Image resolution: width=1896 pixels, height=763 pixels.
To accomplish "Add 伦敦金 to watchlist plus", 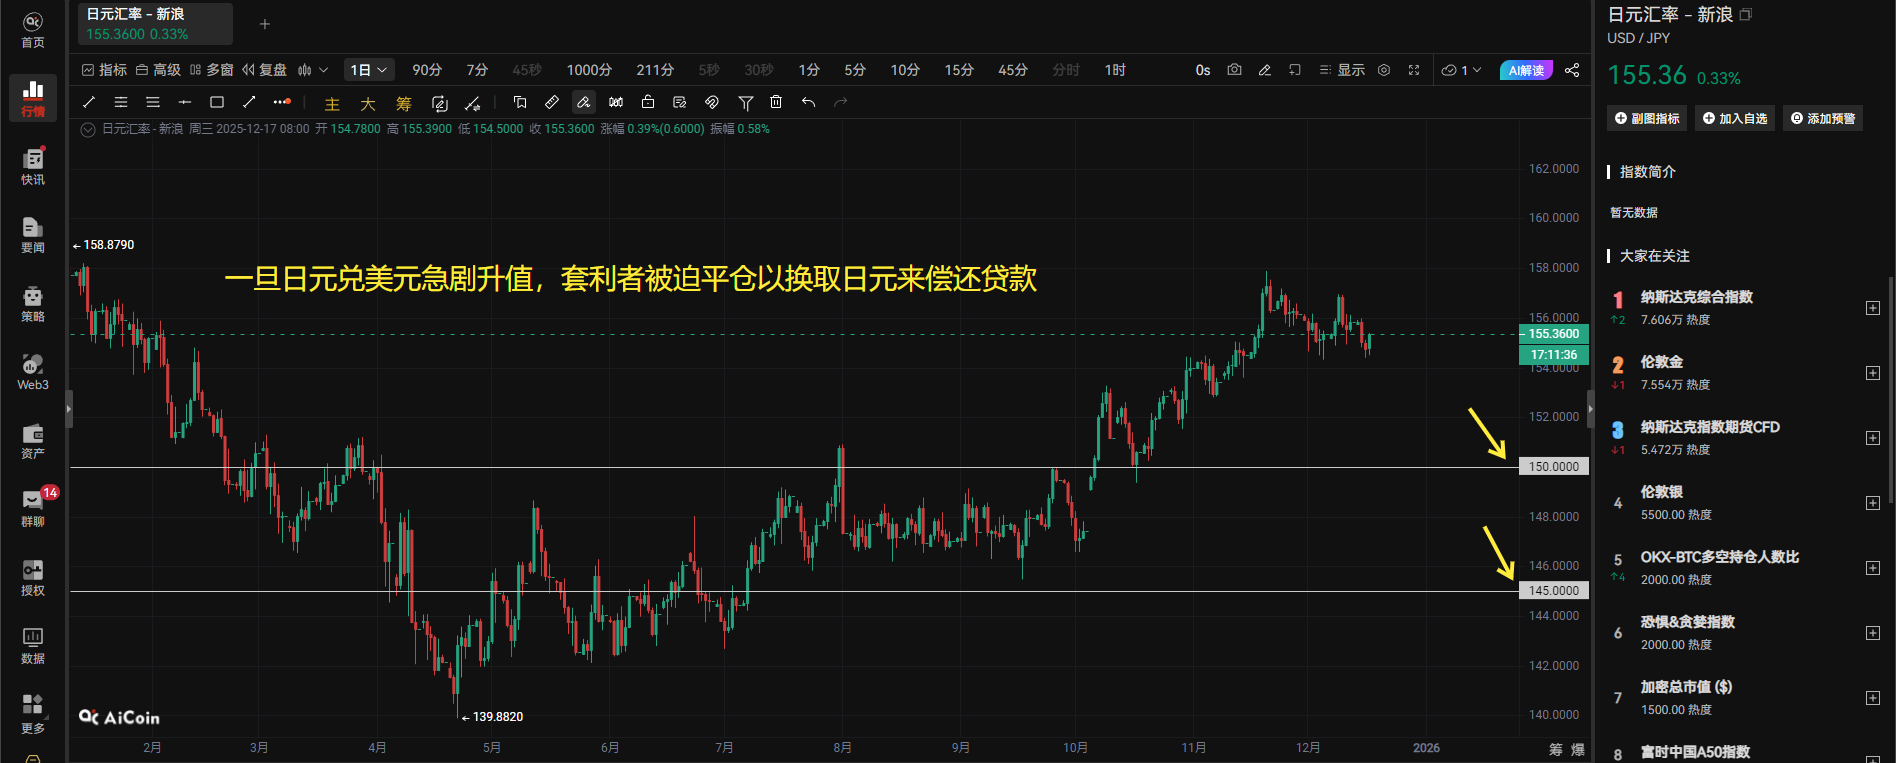I will pyautogui.click(x=1873, y=373).
